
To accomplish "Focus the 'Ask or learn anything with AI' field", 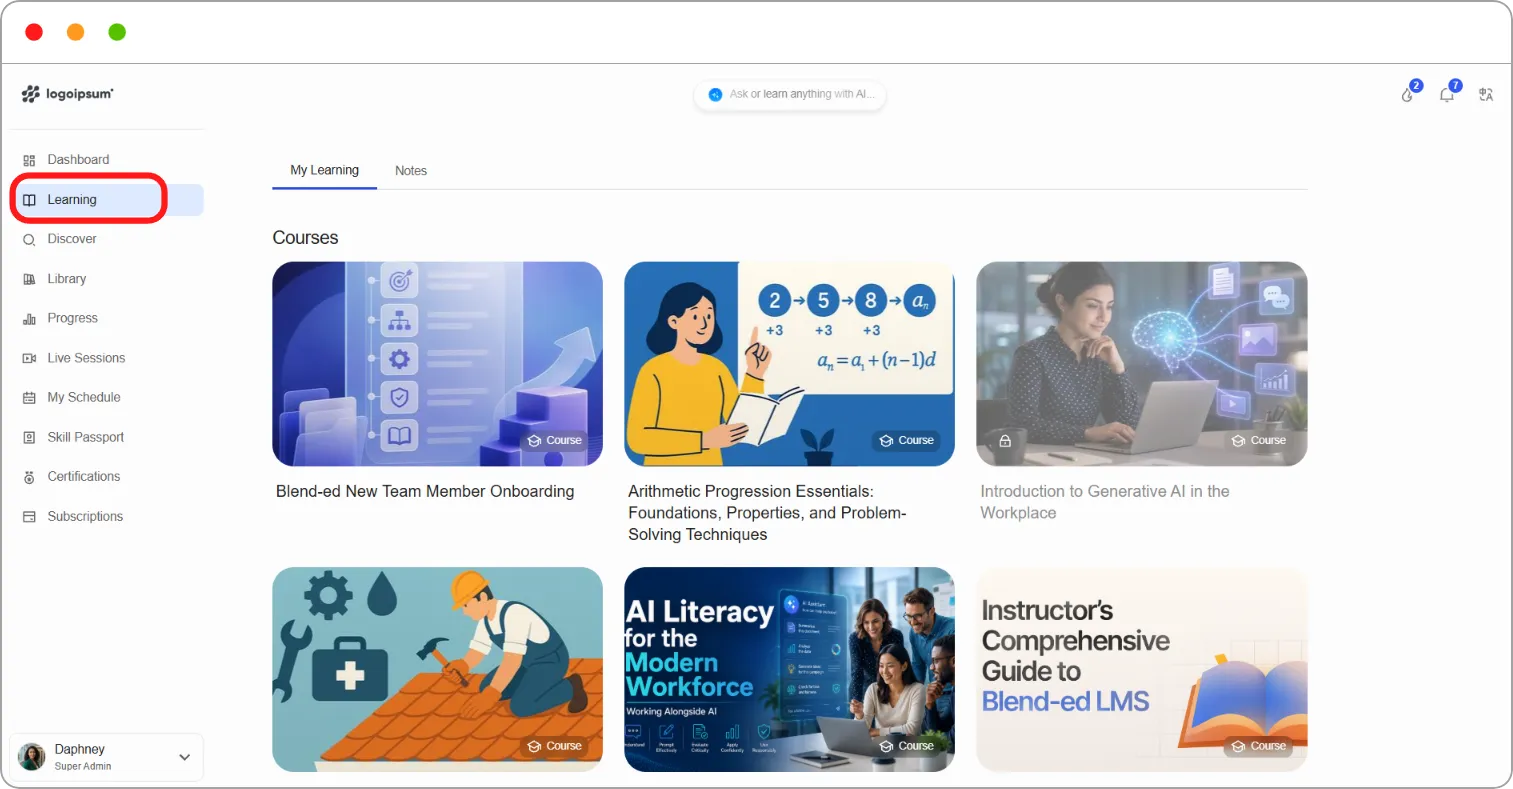I will point(790,95).
